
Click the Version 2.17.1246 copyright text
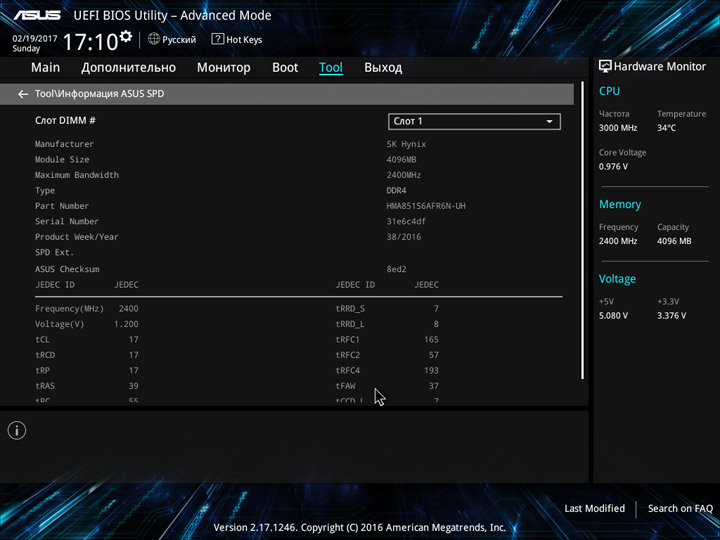pyautogui.click(x=360, y=528)
